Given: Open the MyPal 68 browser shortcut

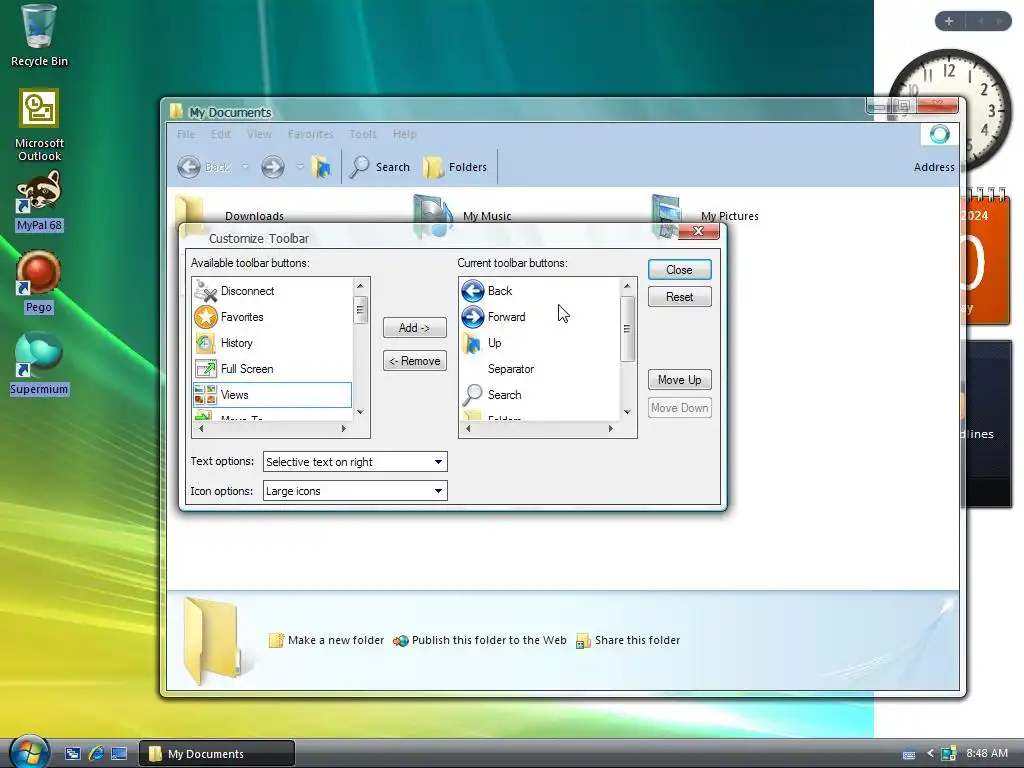Looking at the screenshot, I should (x=39, y=202).
